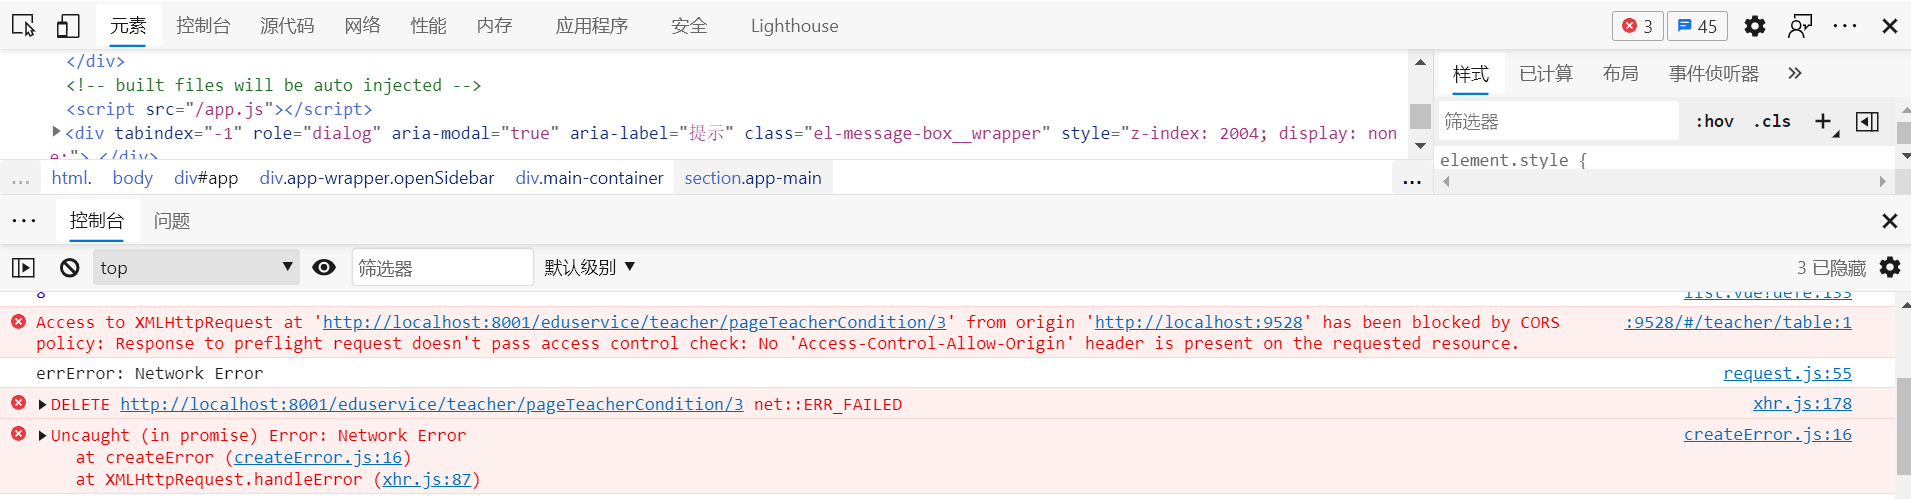Toggle the :hov element state panel
The image size is (1911, 499).
pos(1714,121)
